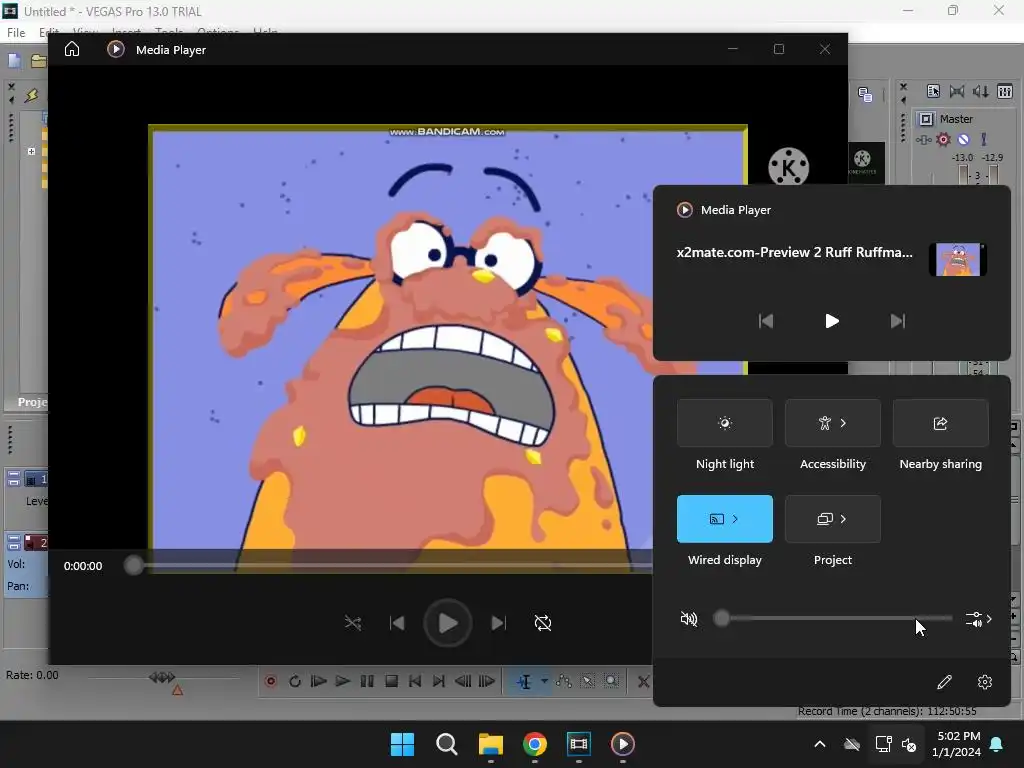Open Master bus properties icon in VEGAS mixer

pos(933,91)
